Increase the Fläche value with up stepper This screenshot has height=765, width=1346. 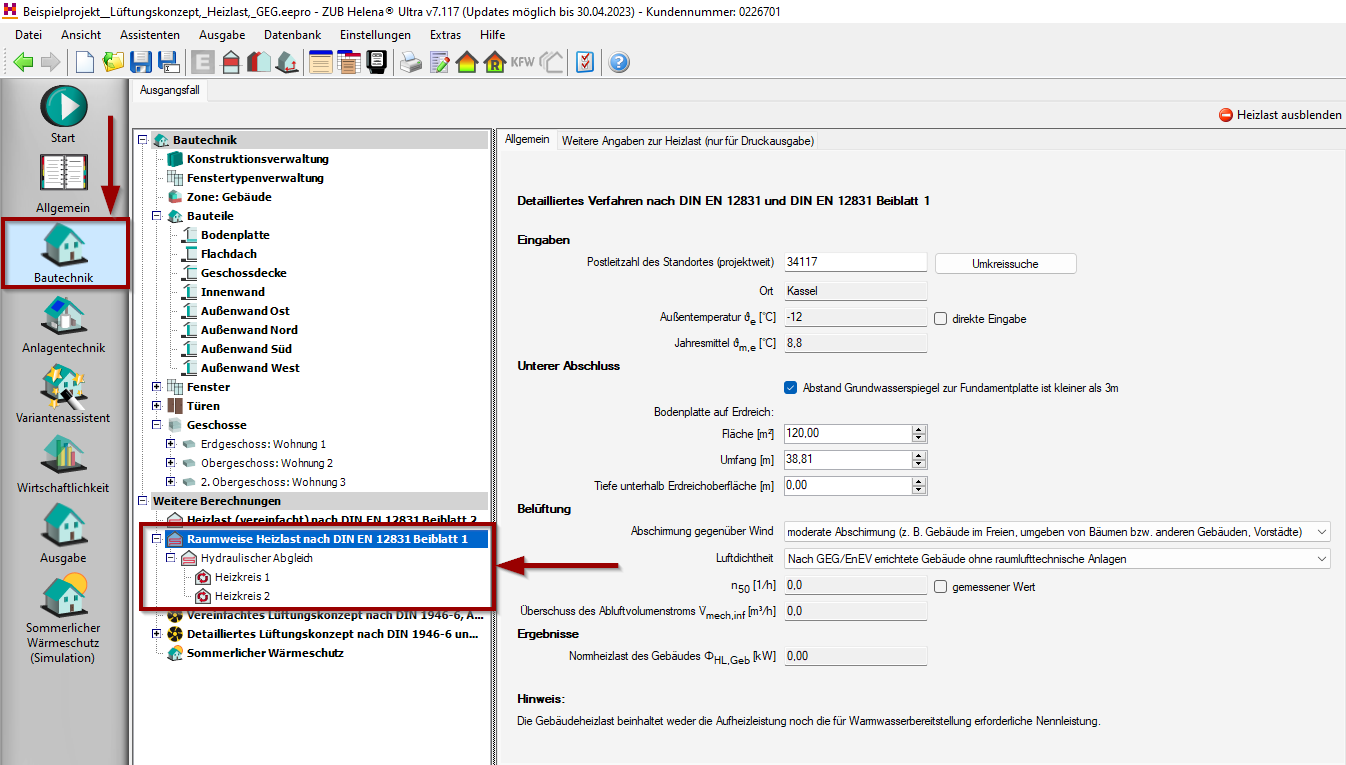(919, 430)
